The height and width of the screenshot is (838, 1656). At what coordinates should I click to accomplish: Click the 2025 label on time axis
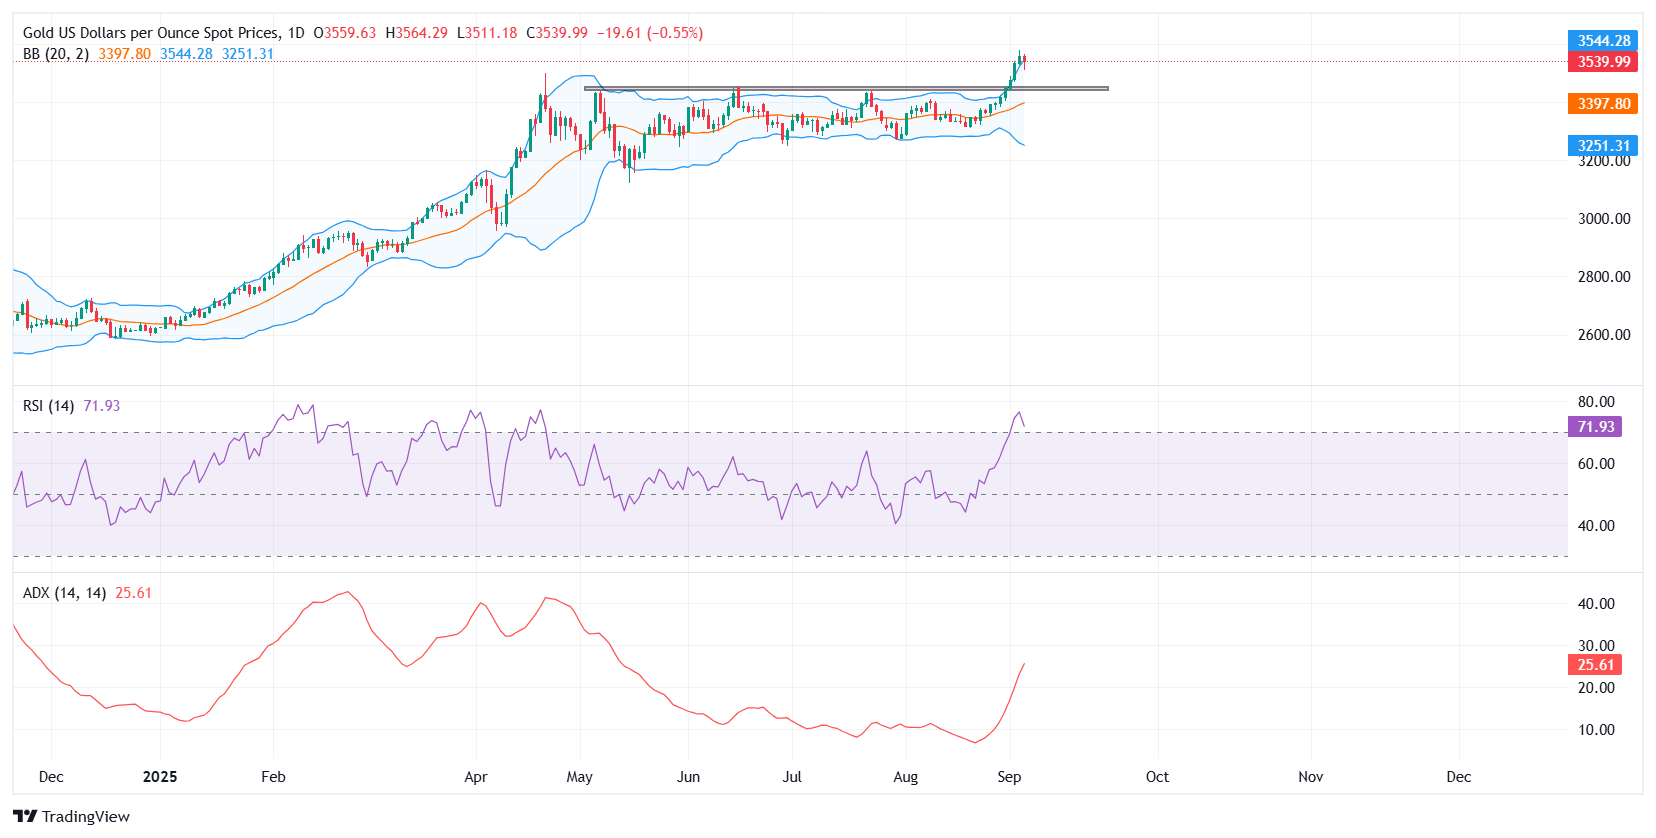(x=160, y=777)
